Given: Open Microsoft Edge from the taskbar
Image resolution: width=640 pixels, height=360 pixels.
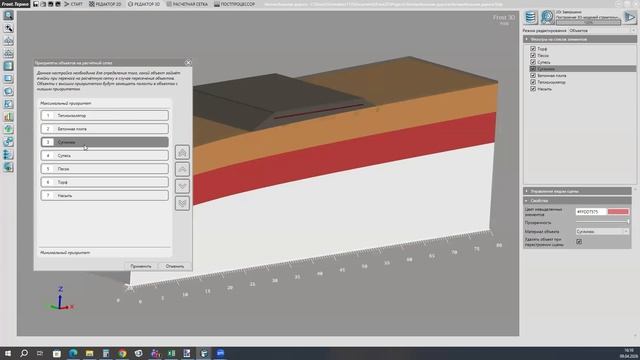Looking at the screenshot, I should [73, 353].
